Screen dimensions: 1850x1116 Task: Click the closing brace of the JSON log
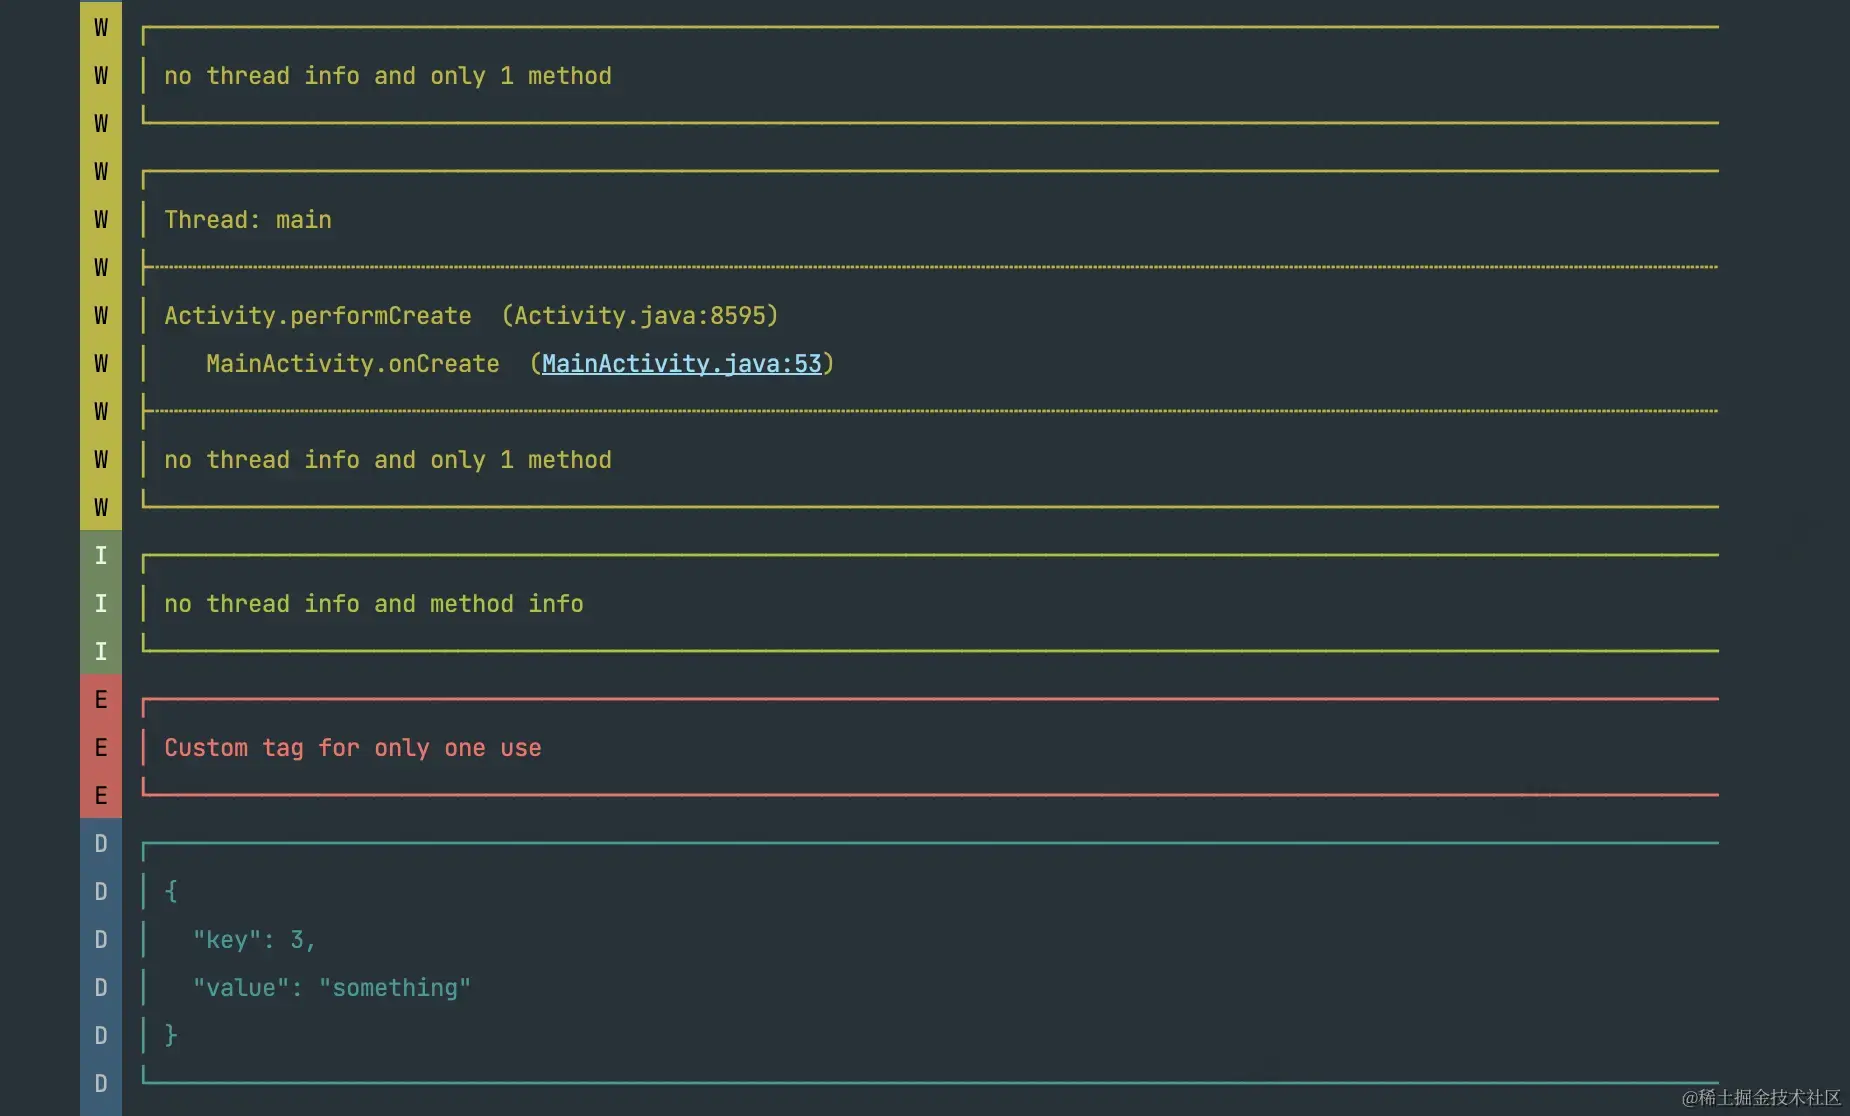pos(171,1035)
